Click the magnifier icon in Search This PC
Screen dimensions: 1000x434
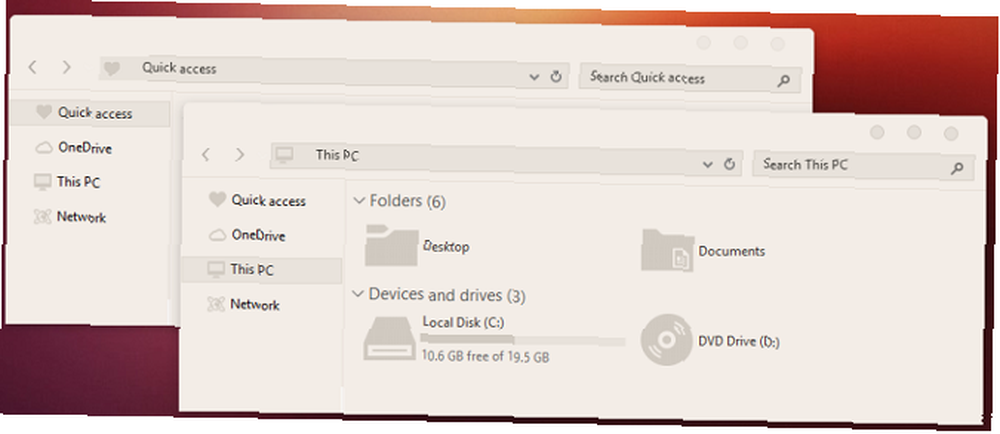click(x=957, y=169)
